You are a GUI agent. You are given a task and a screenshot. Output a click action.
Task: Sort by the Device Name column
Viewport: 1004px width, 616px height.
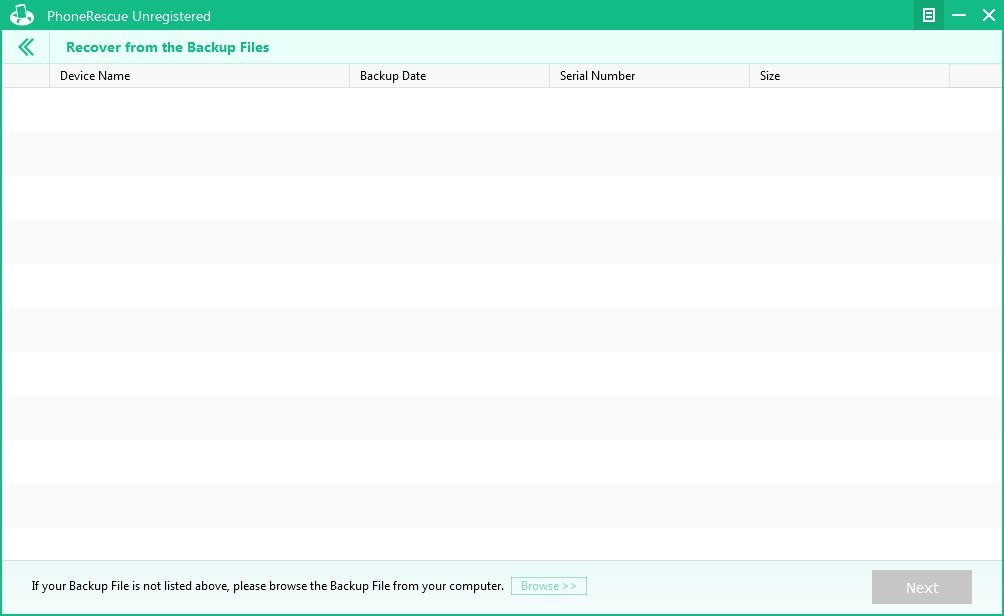[199, 76]
